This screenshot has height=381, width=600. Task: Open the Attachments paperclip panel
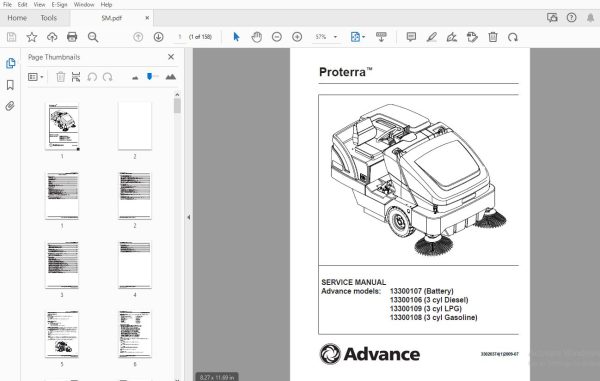tap(10, 106)
